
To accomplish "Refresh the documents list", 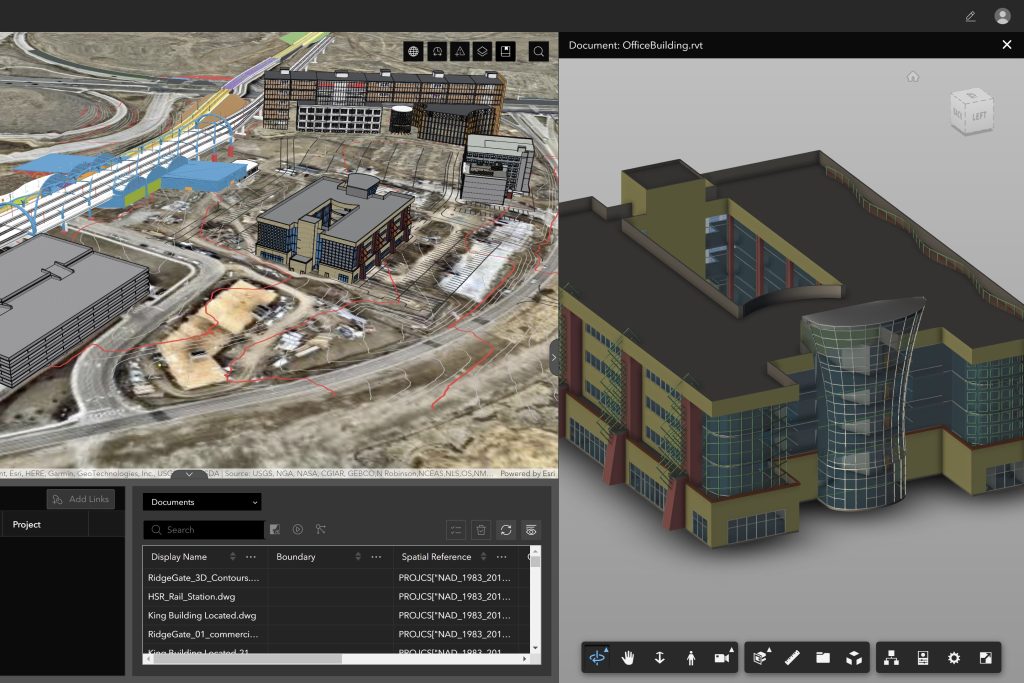I will (x=507, y=530).
